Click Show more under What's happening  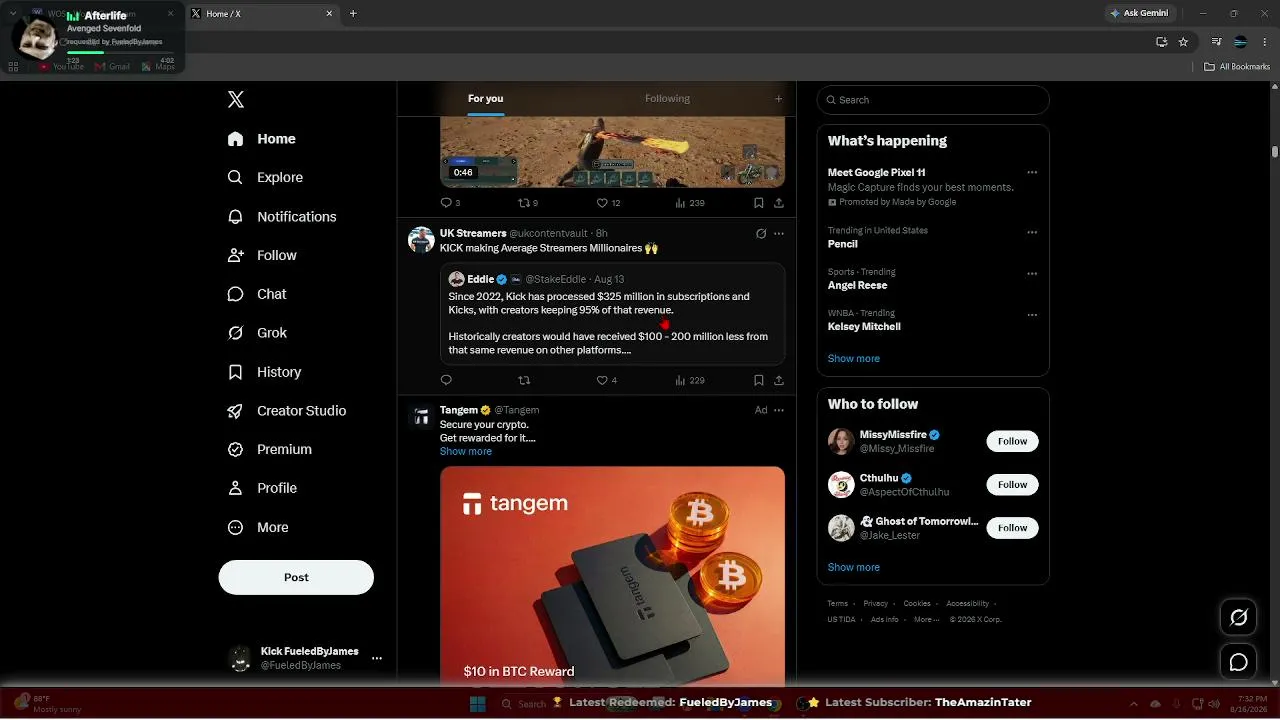854,358
